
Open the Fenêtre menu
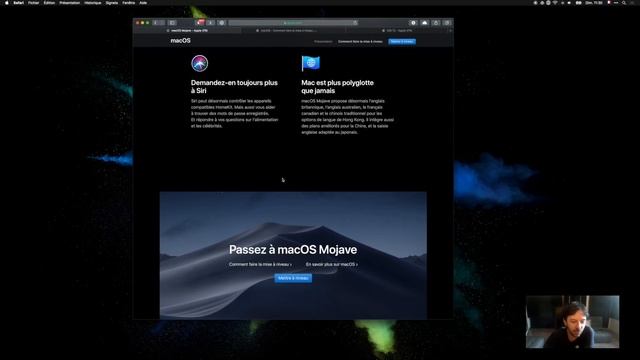pyautogui.click(x=129, y=3)
